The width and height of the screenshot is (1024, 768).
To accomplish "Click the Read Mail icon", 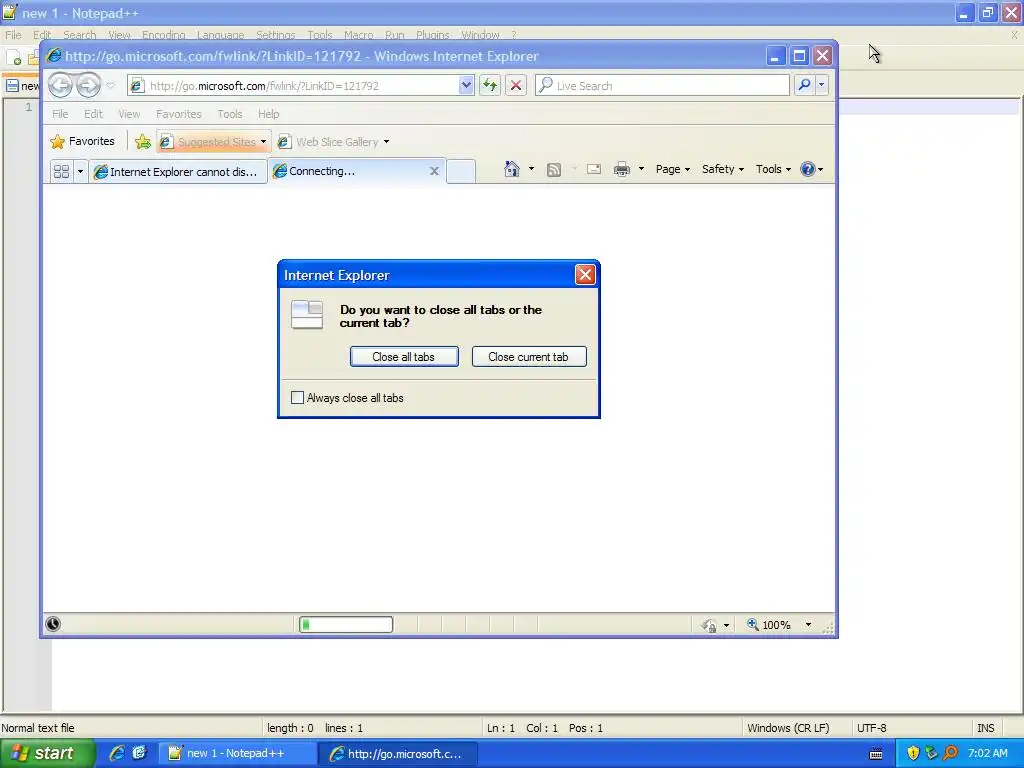I will coord(594,169).
